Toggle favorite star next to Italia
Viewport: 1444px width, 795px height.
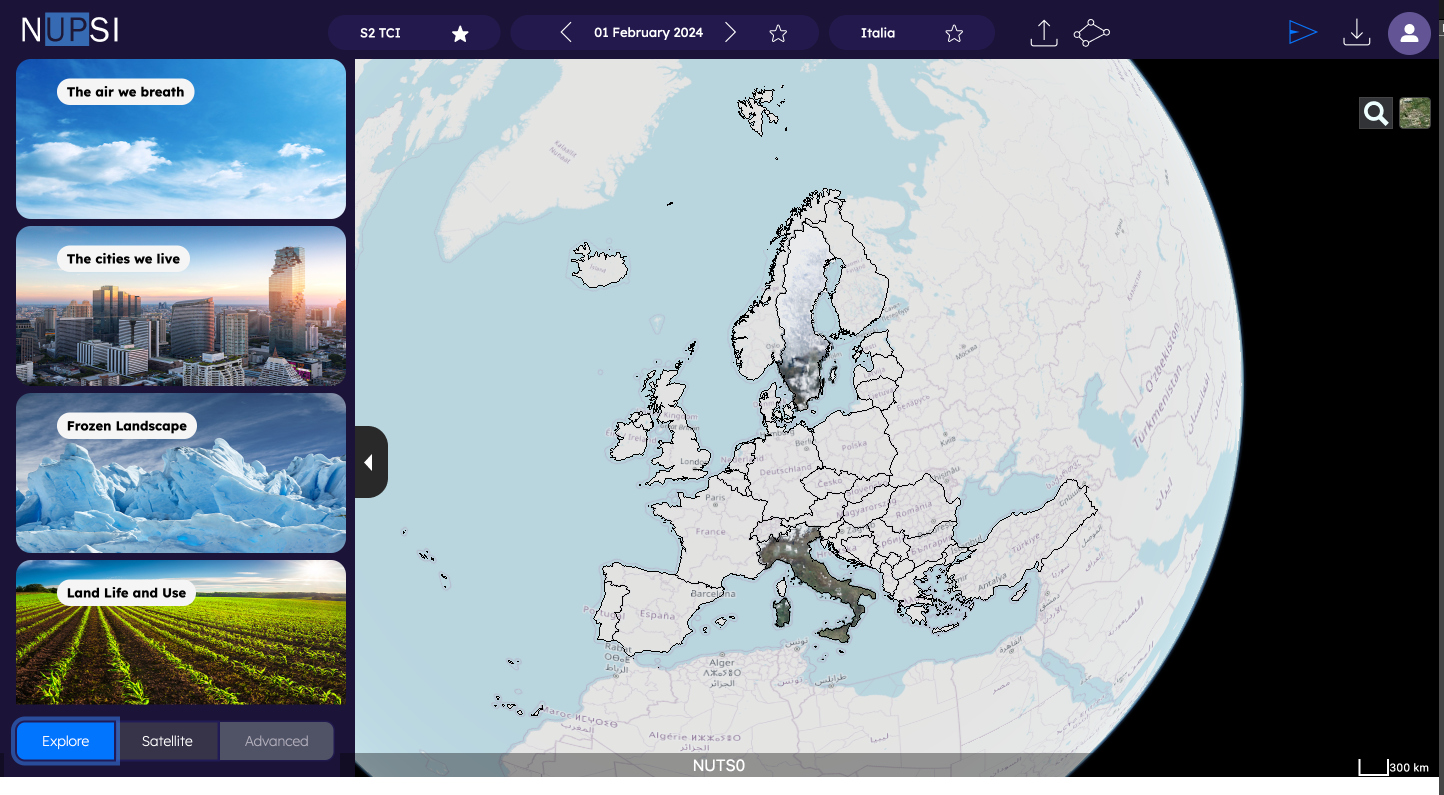pyautogui.click(x=954, y=34)
